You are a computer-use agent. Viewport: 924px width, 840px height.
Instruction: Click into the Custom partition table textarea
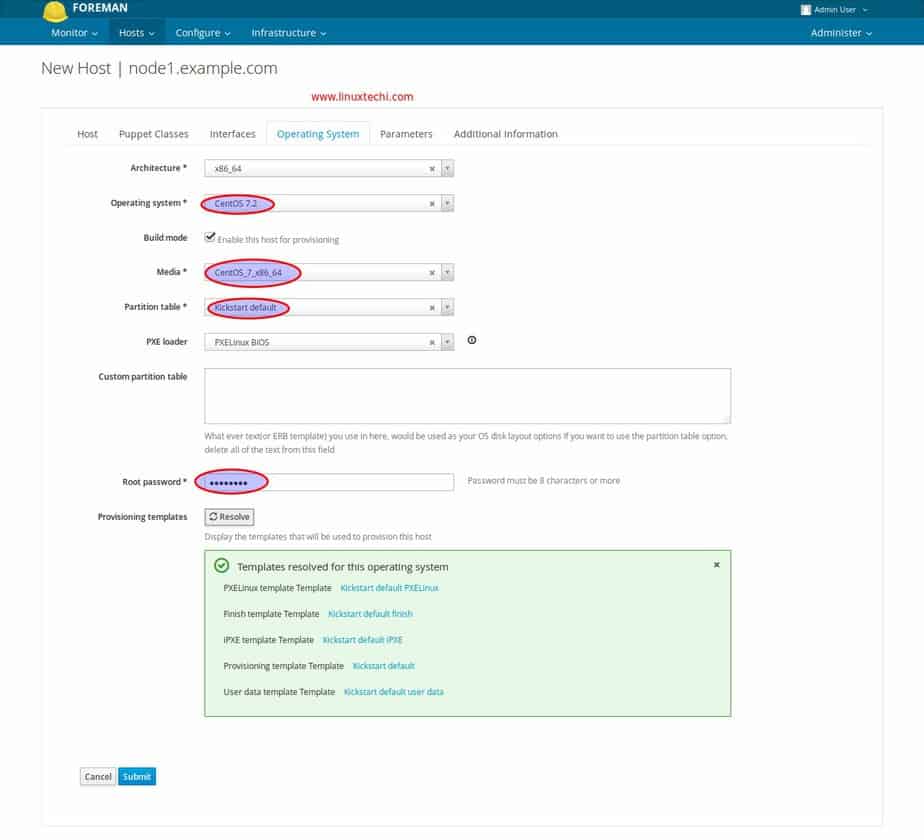click(467, 396)
